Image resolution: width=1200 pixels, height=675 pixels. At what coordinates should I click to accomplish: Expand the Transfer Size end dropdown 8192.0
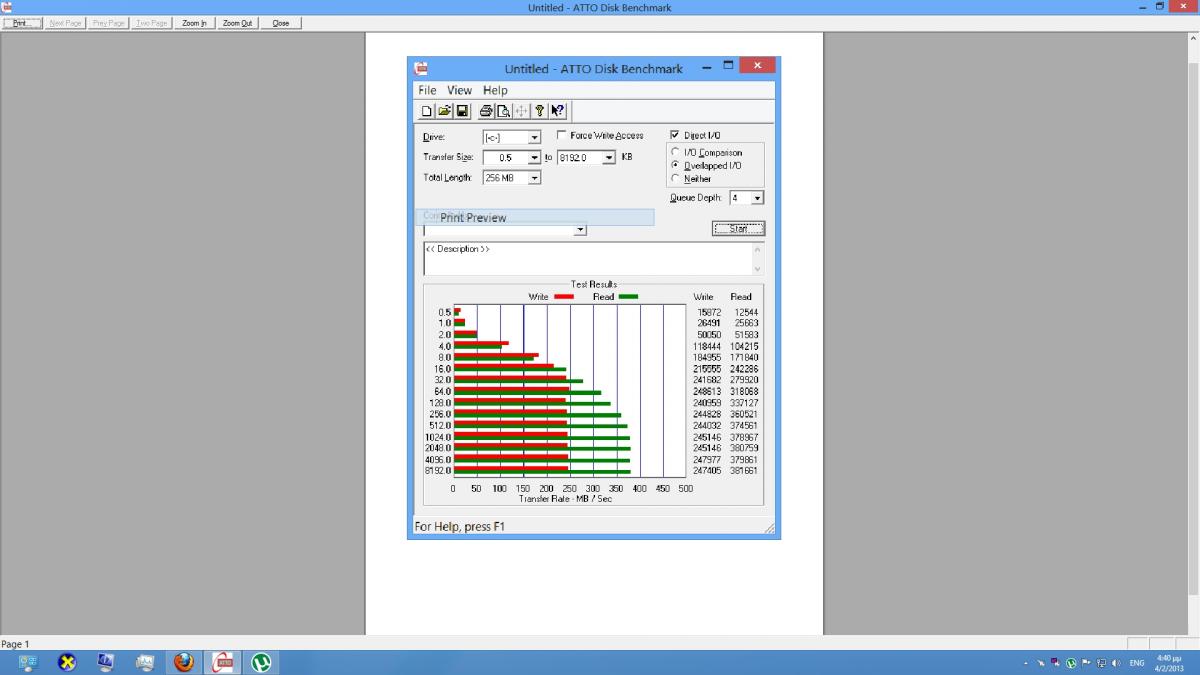tap(609, 158)
